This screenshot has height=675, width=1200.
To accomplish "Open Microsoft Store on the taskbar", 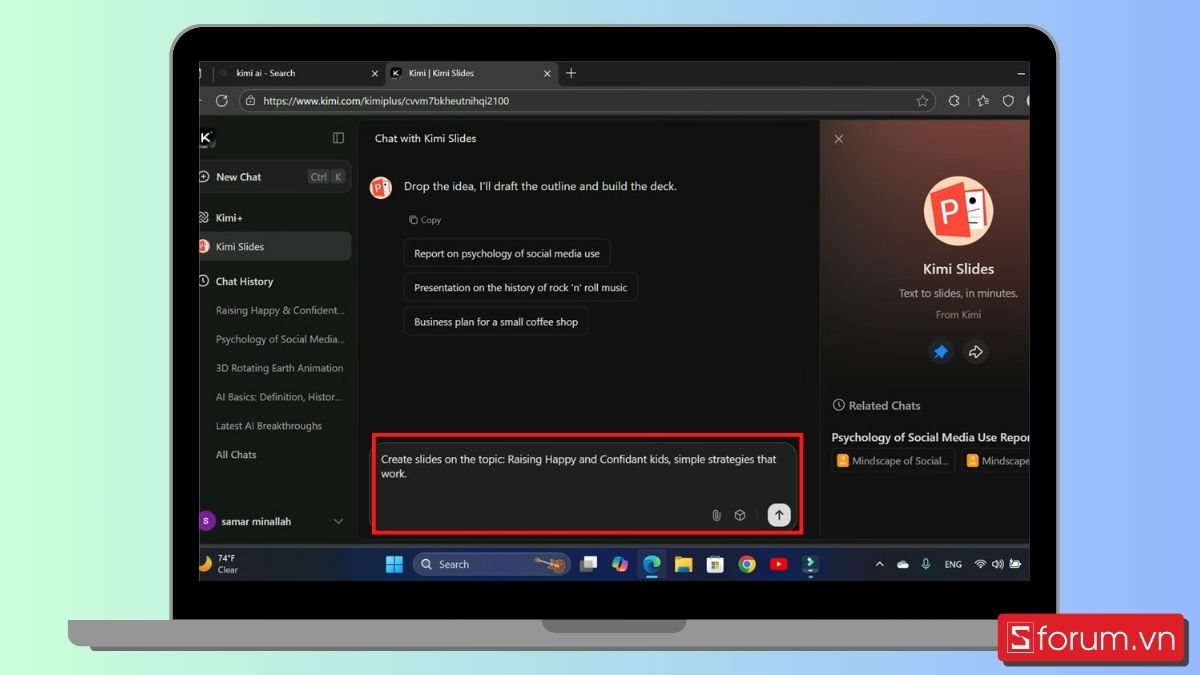I will coord(715,564).
